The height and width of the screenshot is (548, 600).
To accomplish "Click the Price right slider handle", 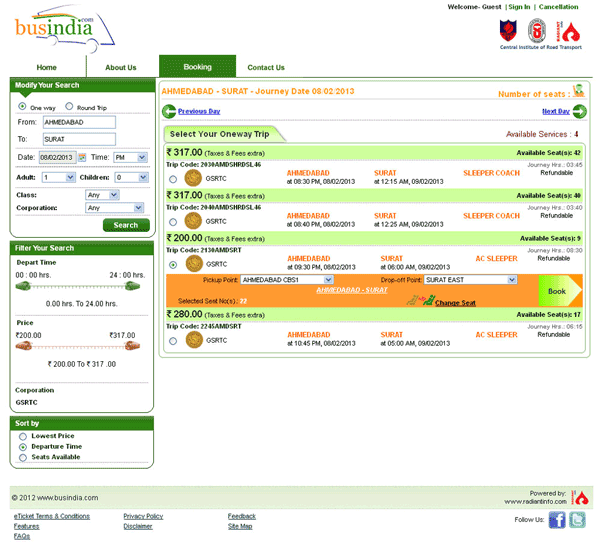I will [x=132, y=346].
